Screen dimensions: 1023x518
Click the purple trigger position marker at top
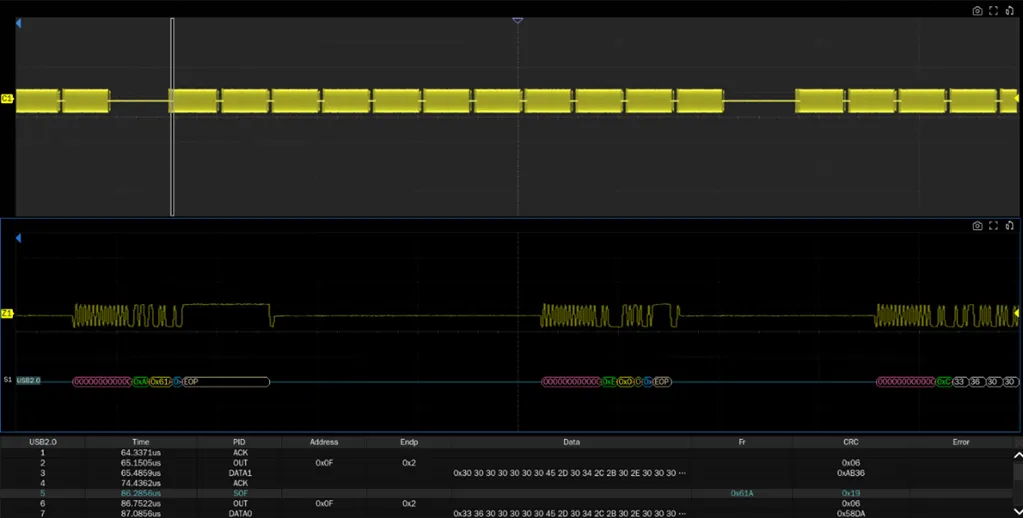(x=517, y=20)
